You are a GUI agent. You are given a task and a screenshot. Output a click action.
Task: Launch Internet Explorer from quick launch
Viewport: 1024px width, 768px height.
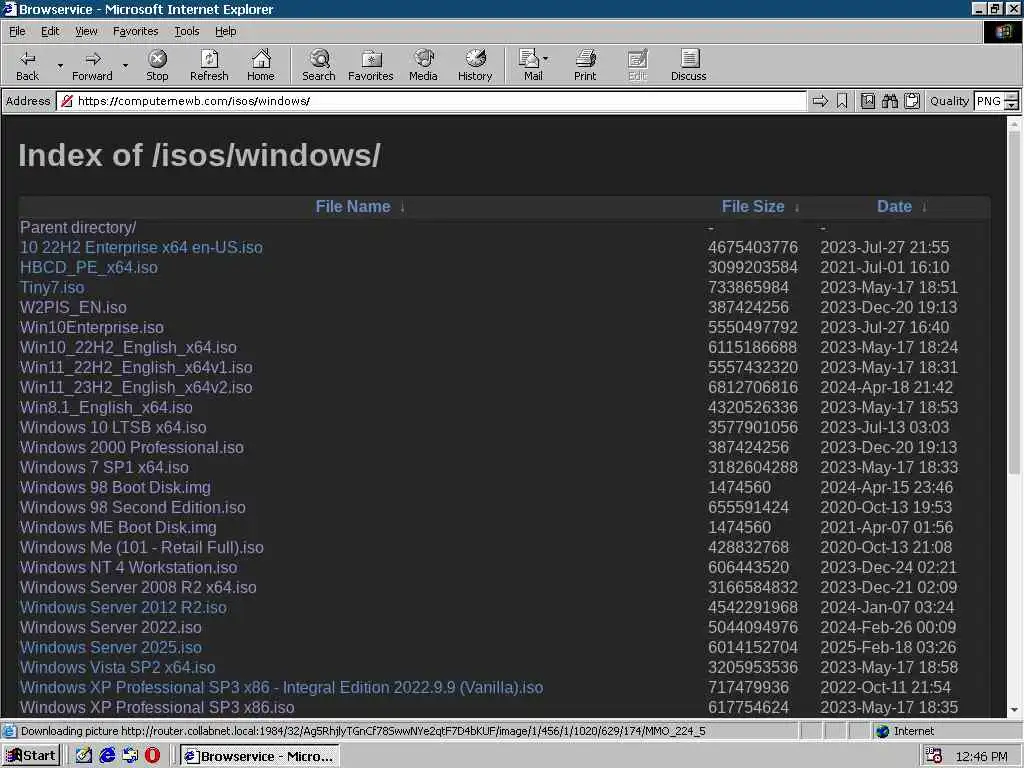pyautogui.click(x=106, y=756)
